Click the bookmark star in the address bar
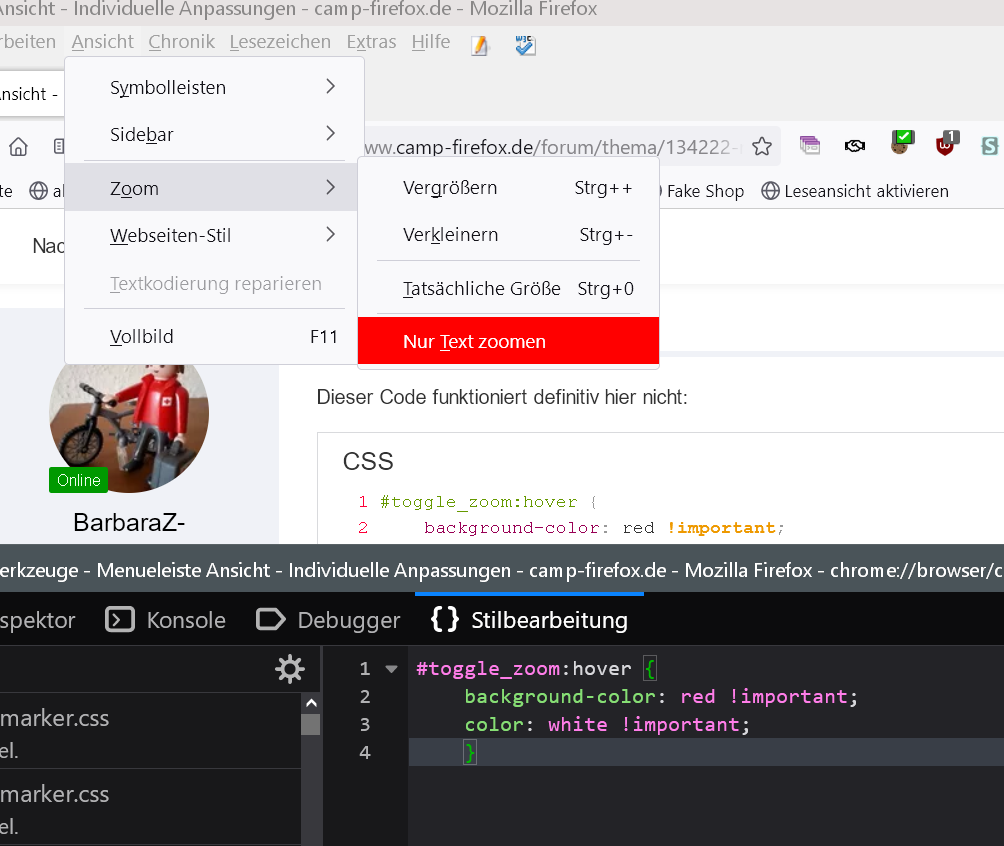This screenshot has height=846, width=1004. [x=762, y=147]
